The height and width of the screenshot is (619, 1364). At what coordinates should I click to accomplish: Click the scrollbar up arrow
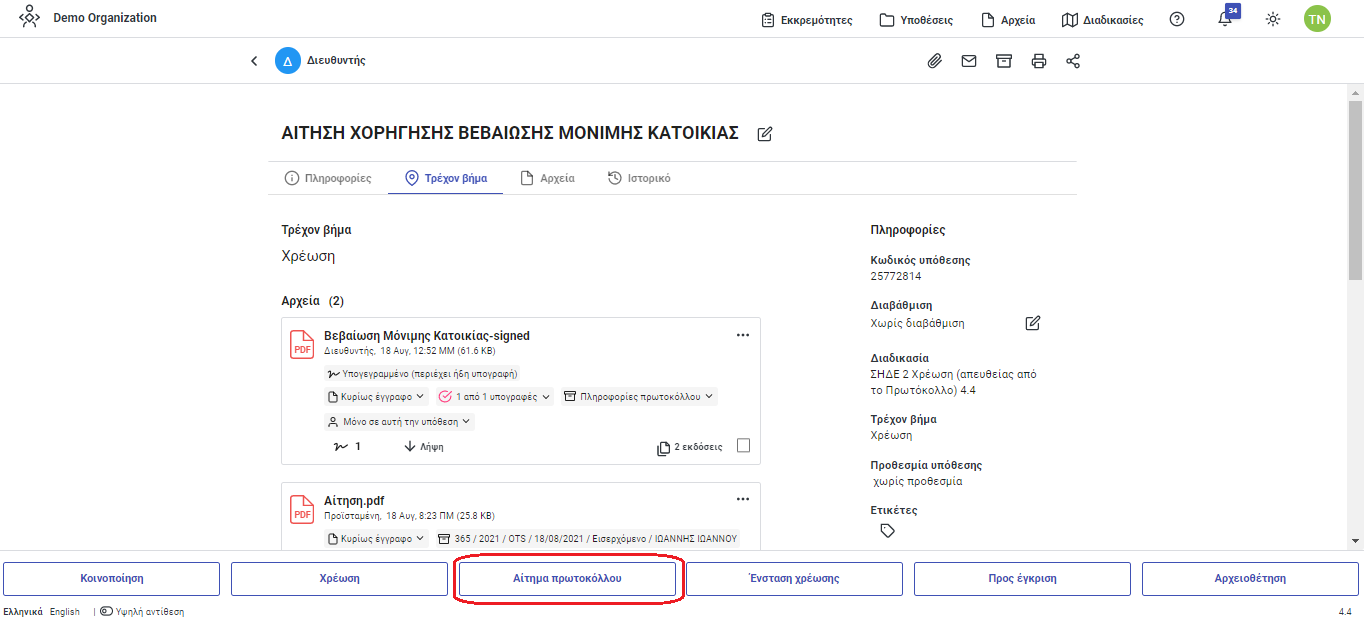coord(1355,91)
